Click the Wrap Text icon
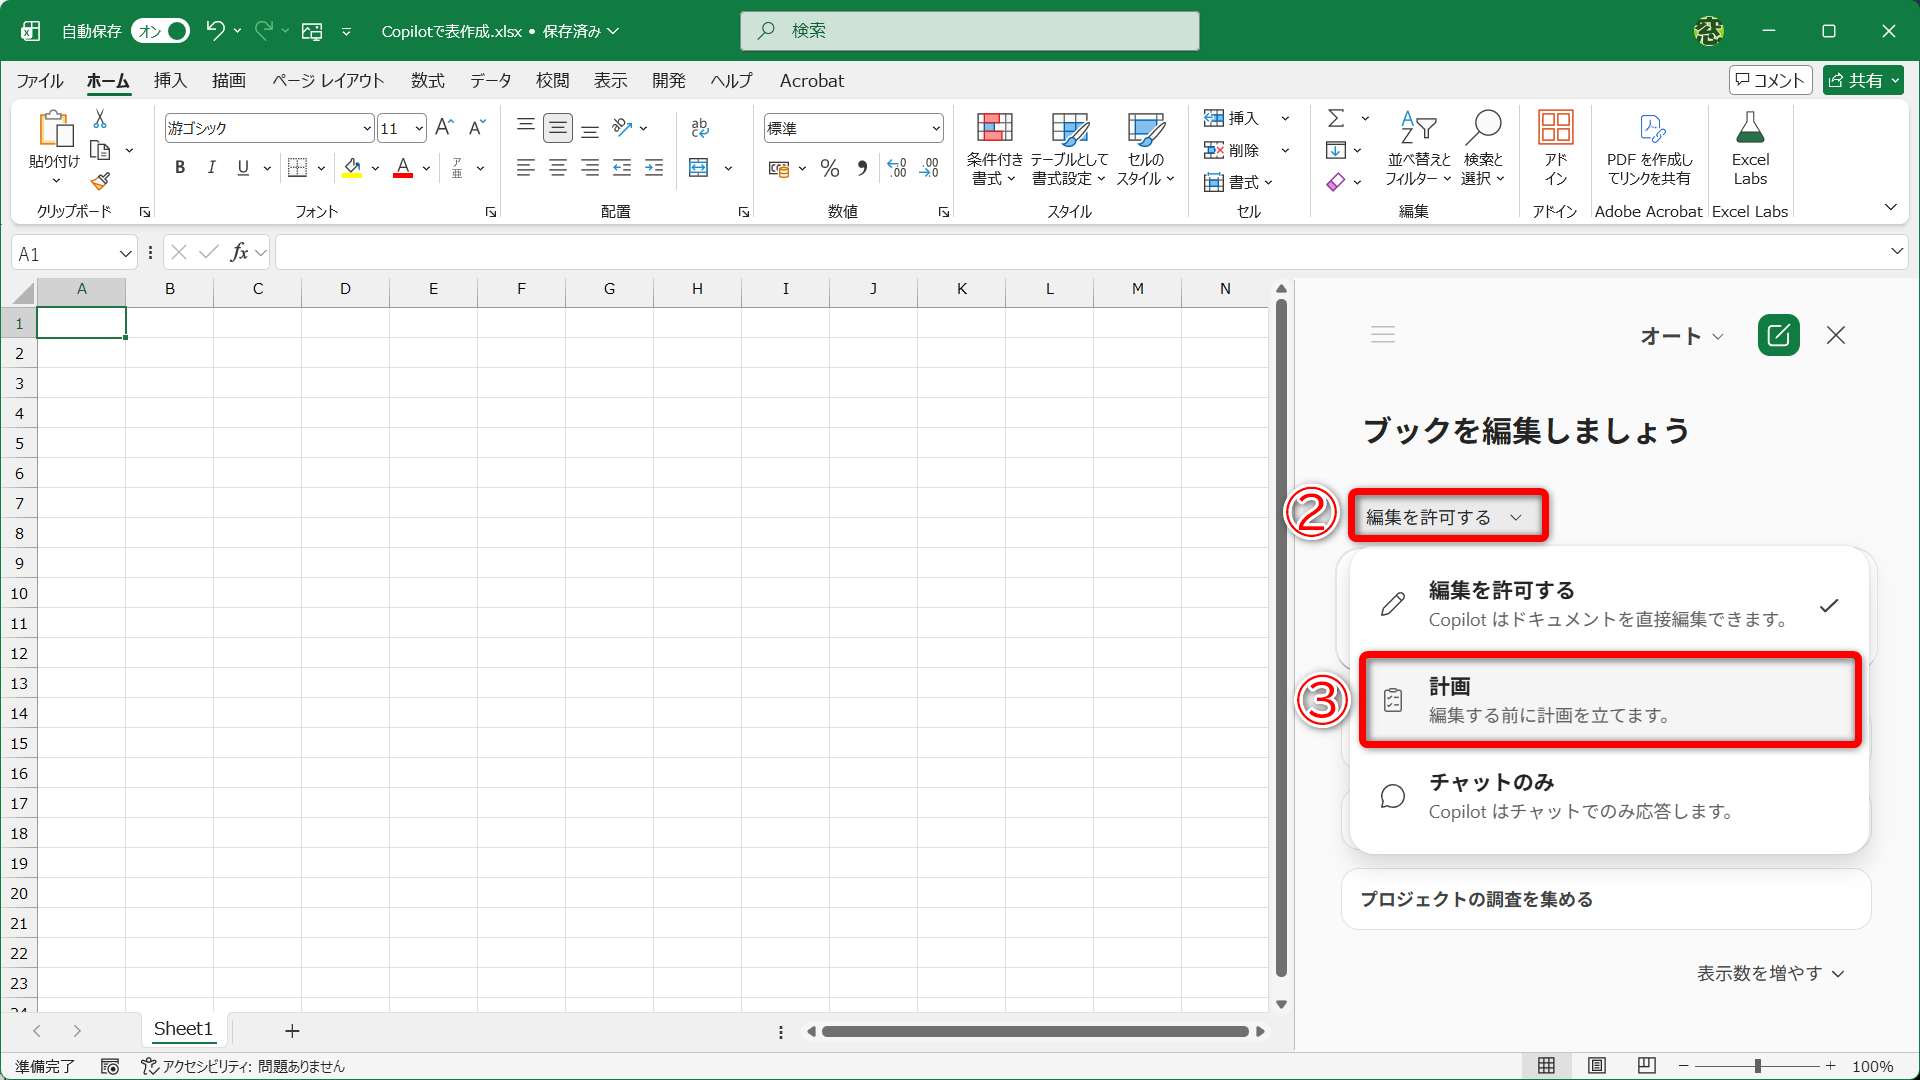The height and width of the screenshot is (1080, 1920). [700, 127]
